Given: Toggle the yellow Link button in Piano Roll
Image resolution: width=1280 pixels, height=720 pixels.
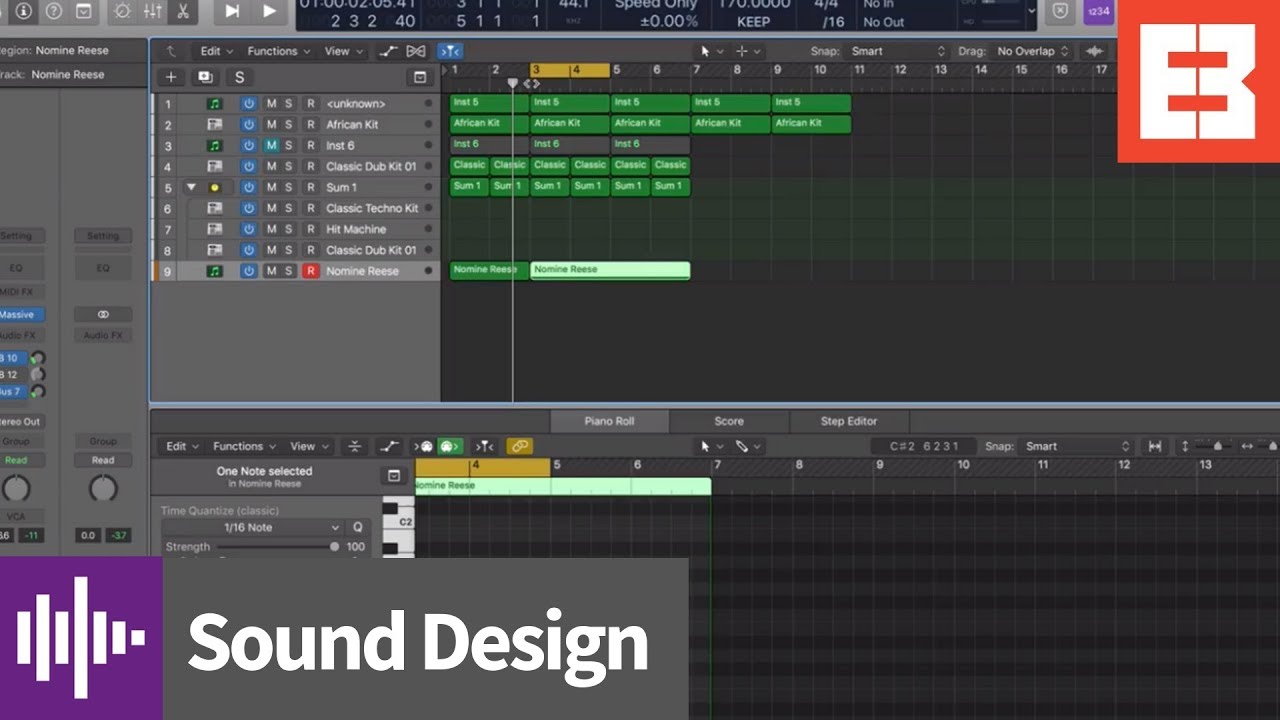Looking at the screenshot, I should coord(519,446).
